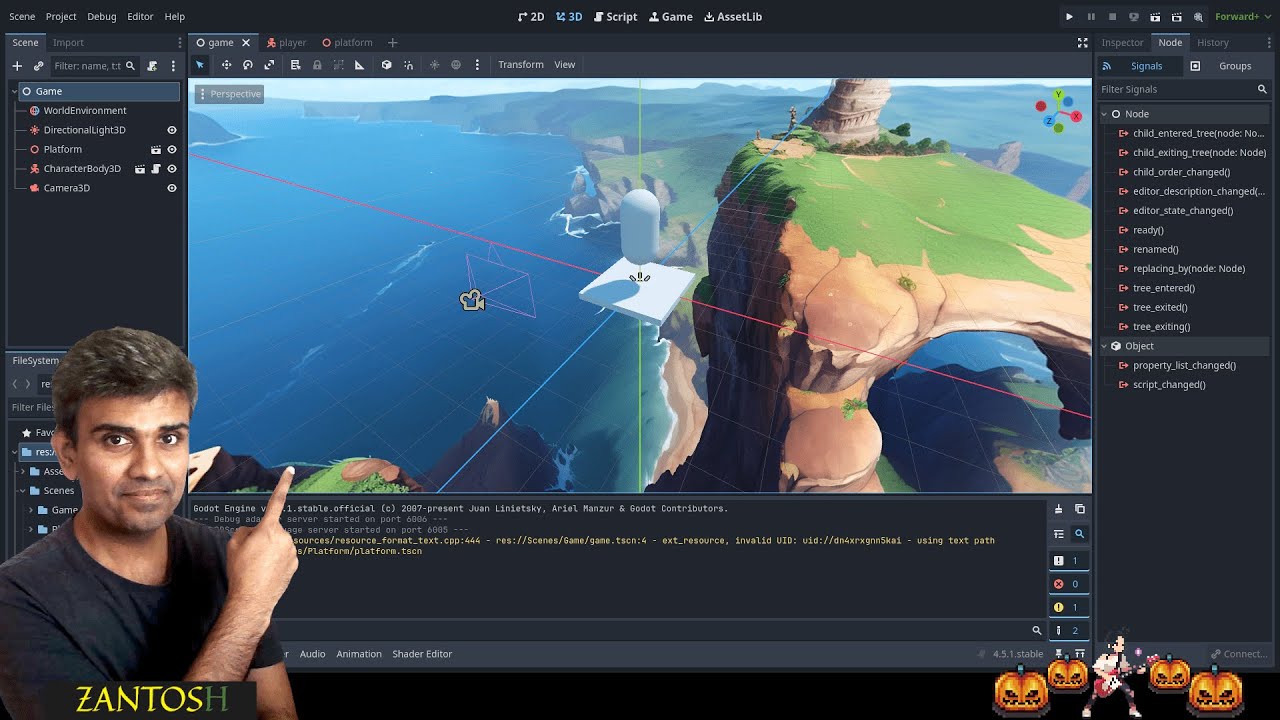Viewport: 1280px width, 720px height.
Task: Open the View menu in viewport toolbar
Action: (565, 65)
